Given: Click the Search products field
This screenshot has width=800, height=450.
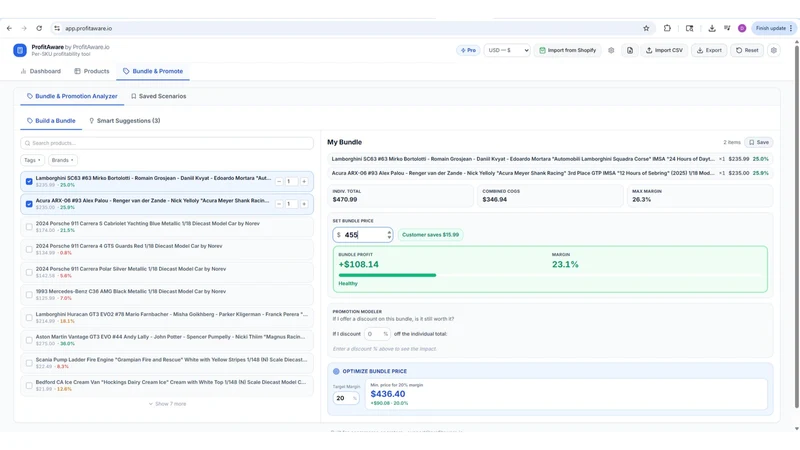Looking at the screenshot, I should [167, 143].
